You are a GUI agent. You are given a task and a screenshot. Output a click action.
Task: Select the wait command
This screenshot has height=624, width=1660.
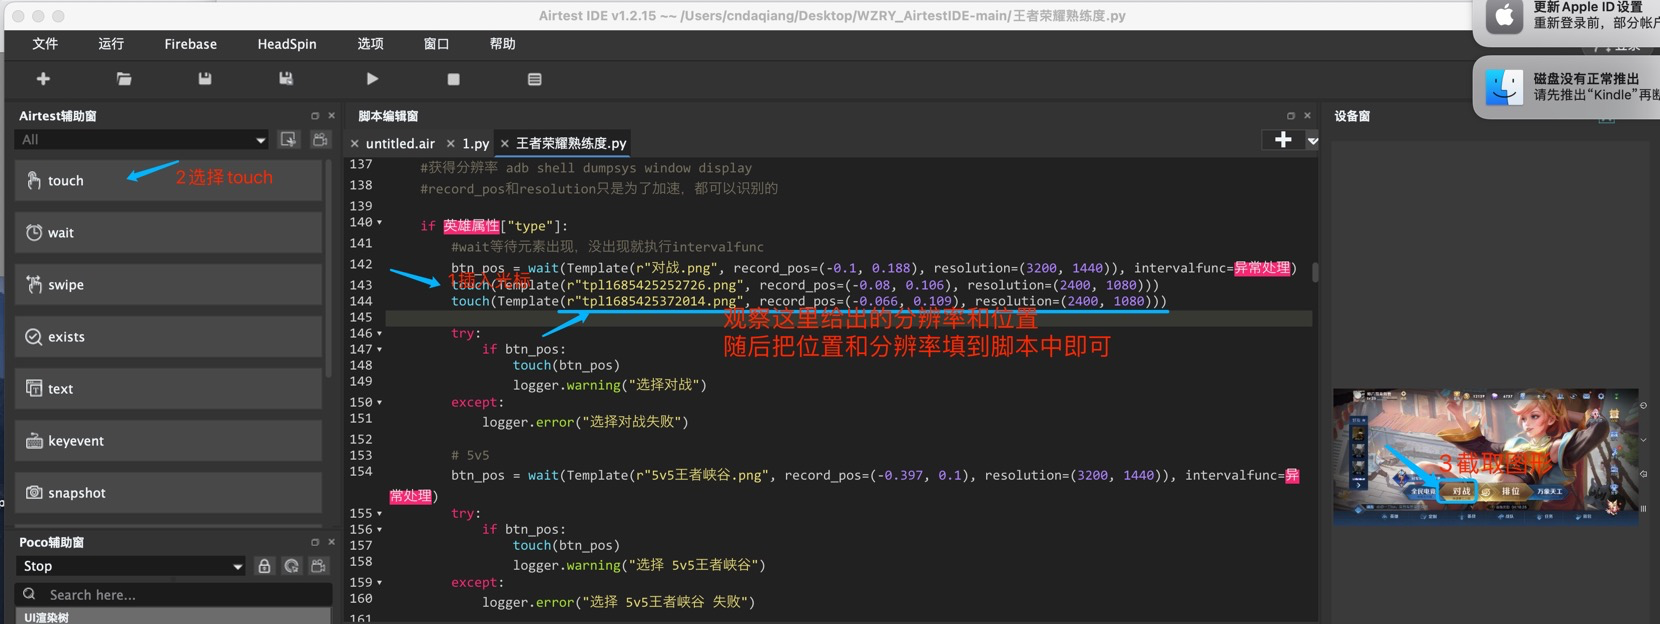pyautogui.click(x=168, y=233)
